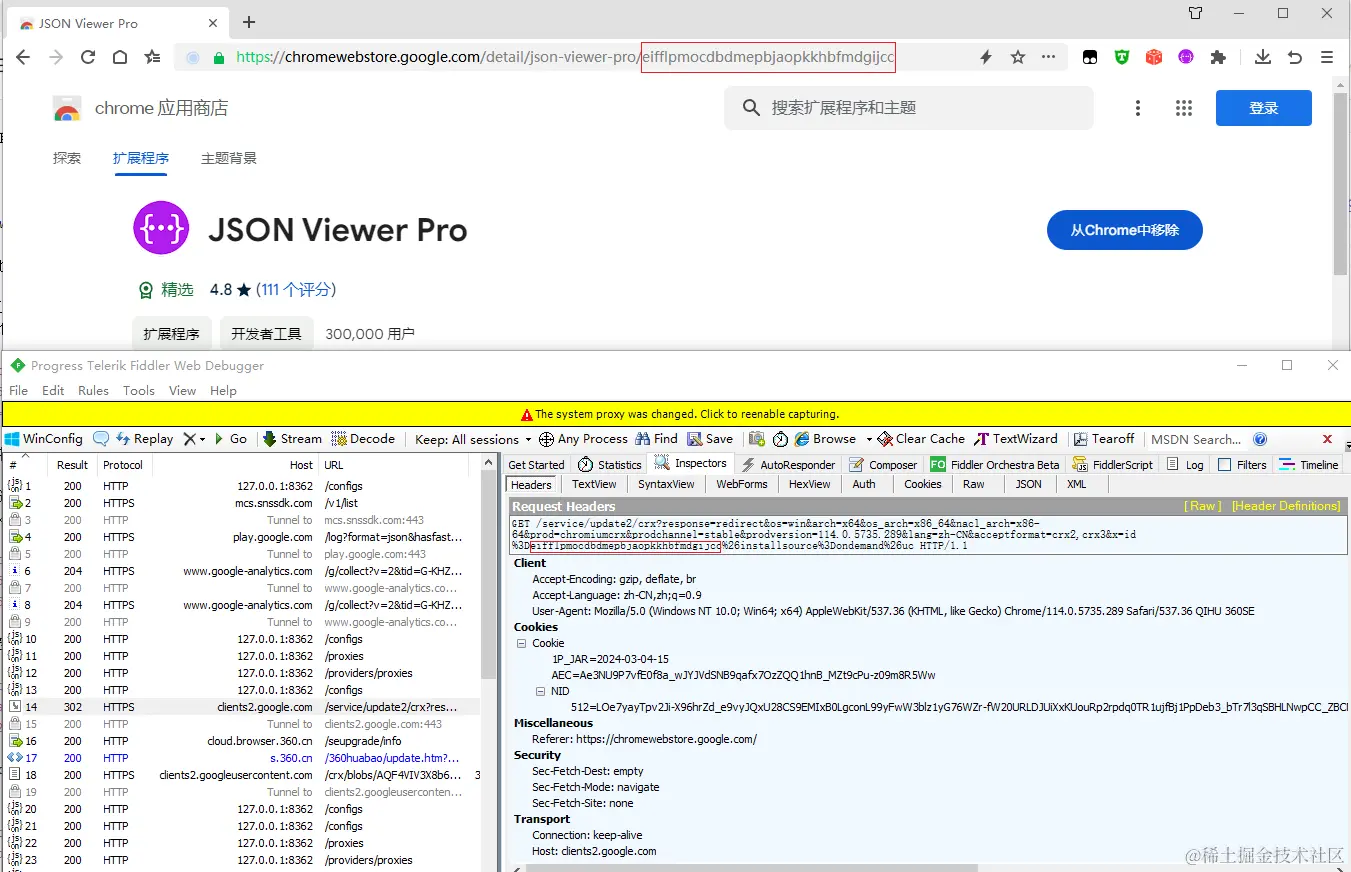Select the TextView inspector tab
Screen dimensions: 1351x872
point(594,484)
